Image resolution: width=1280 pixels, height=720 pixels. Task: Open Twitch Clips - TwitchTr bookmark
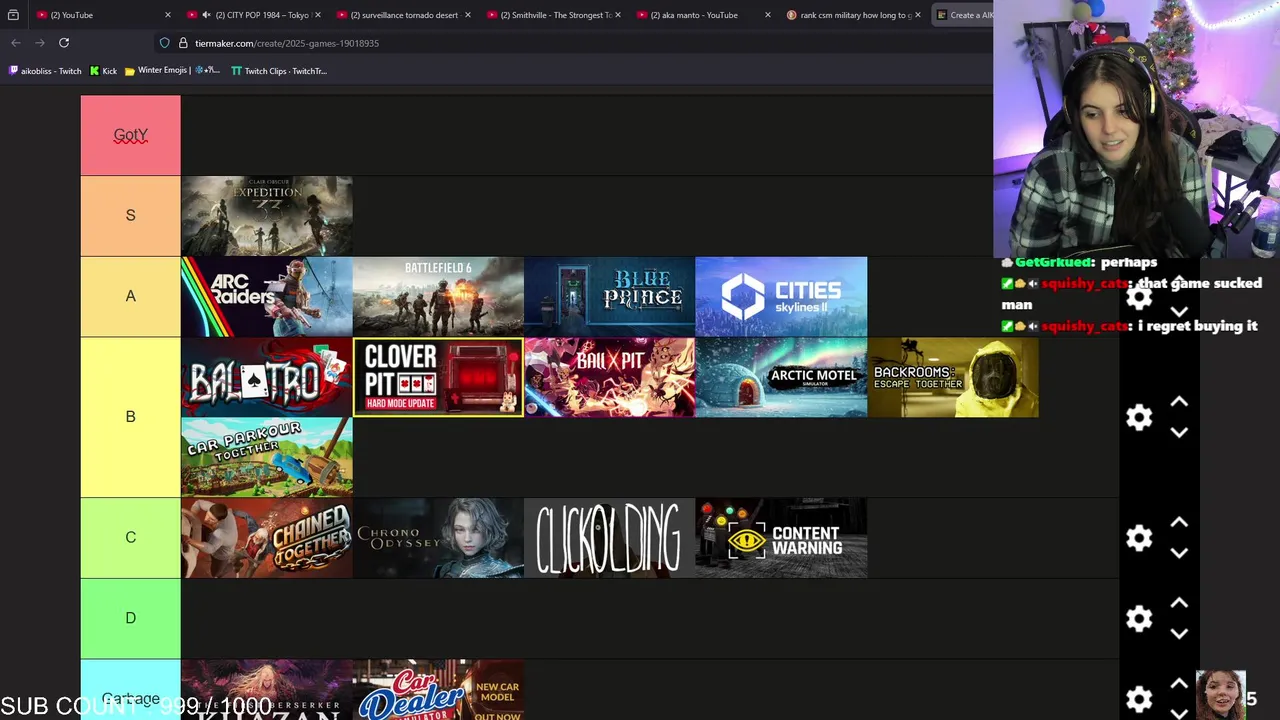coord(279,71)
